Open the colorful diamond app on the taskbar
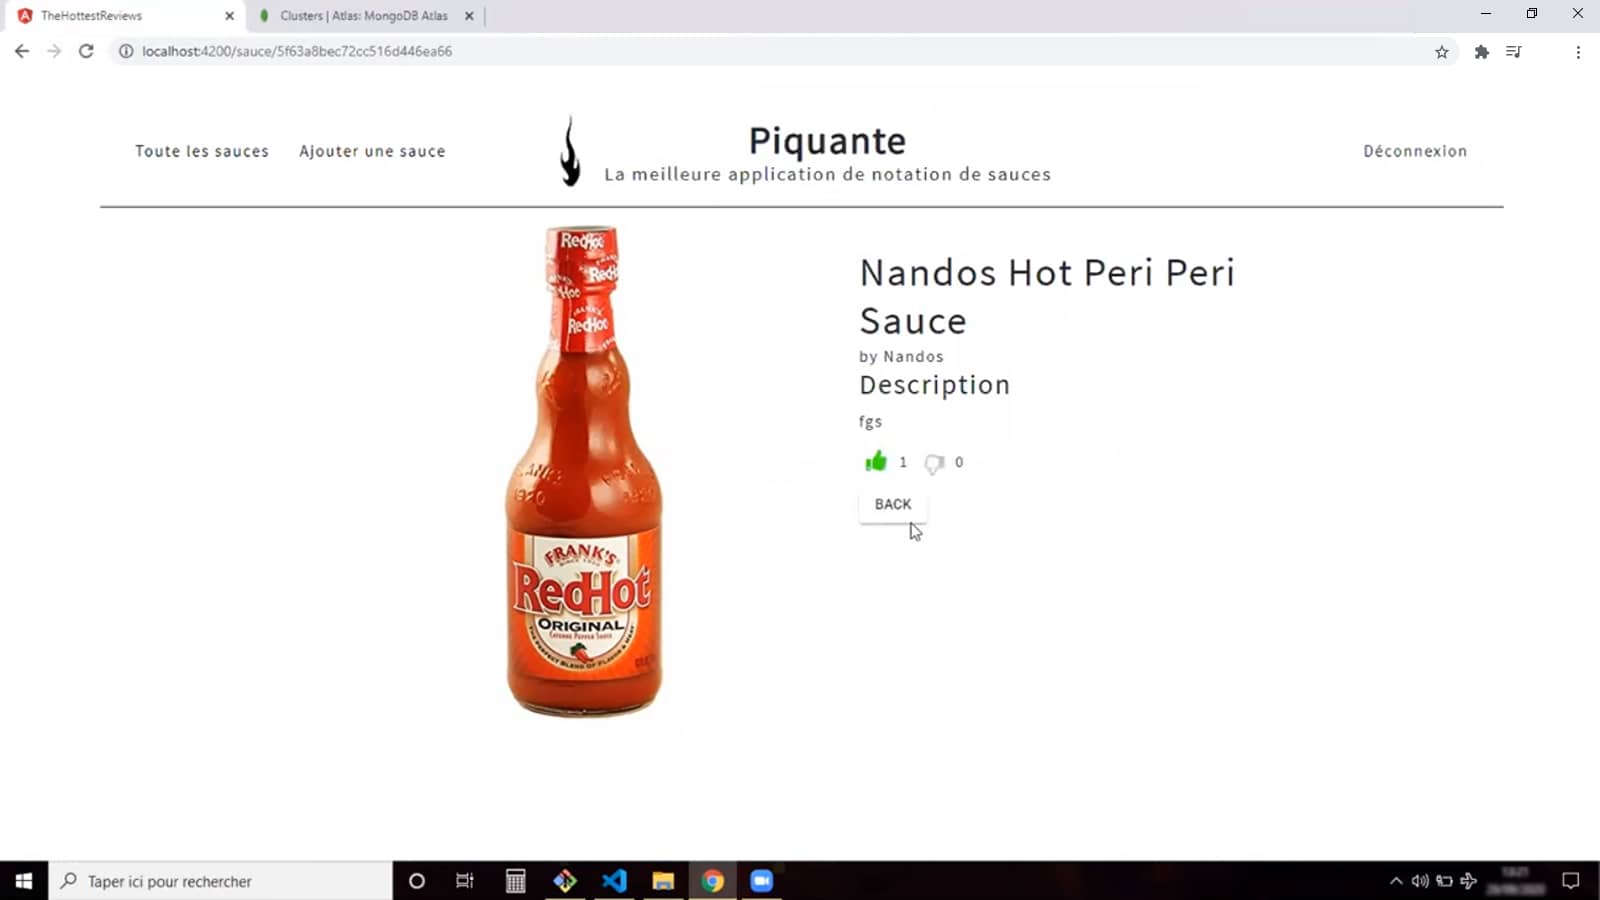Viewport: 1600px width, 900px height. pos(565,881)
